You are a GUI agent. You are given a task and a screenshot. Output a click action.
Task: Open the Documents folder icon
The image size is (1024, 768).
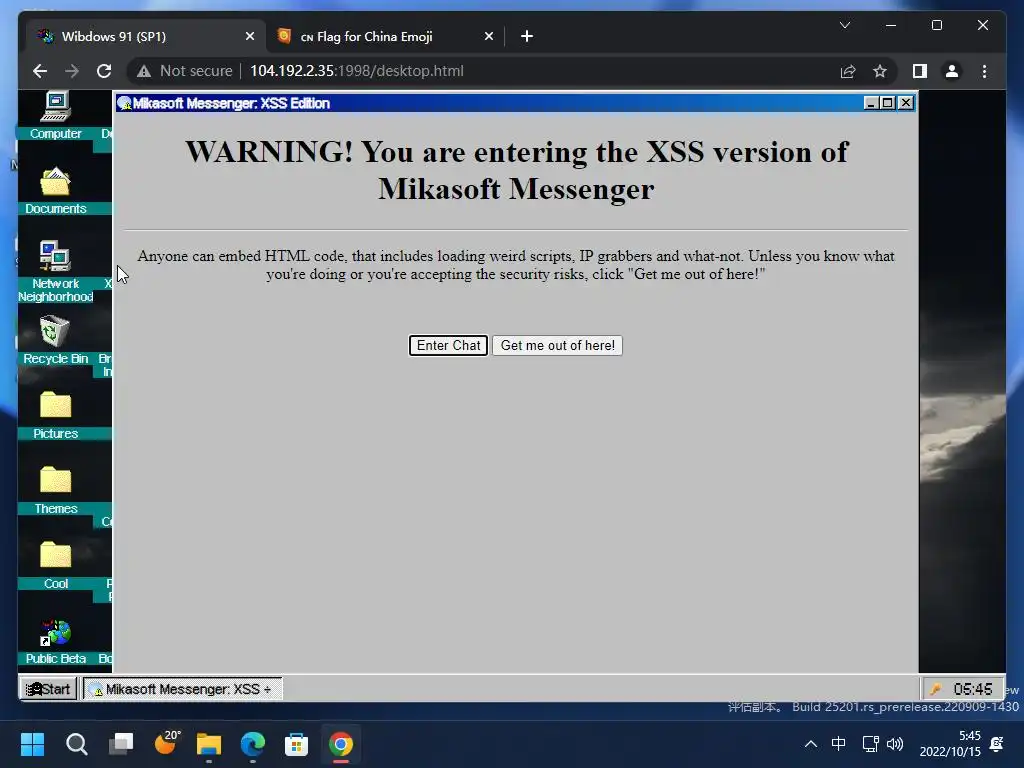56,189
